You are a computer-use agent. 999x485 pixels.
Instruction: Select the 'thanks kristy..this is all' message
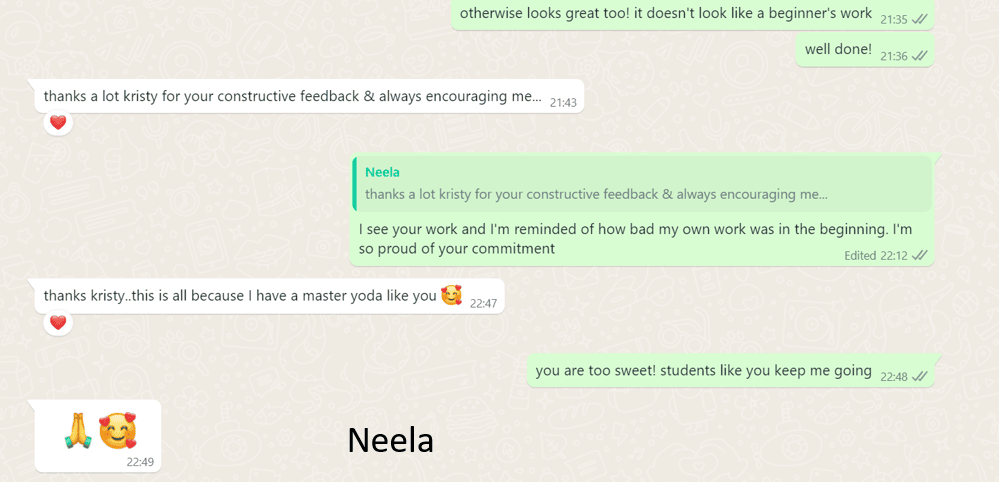(x=270, y=296)
